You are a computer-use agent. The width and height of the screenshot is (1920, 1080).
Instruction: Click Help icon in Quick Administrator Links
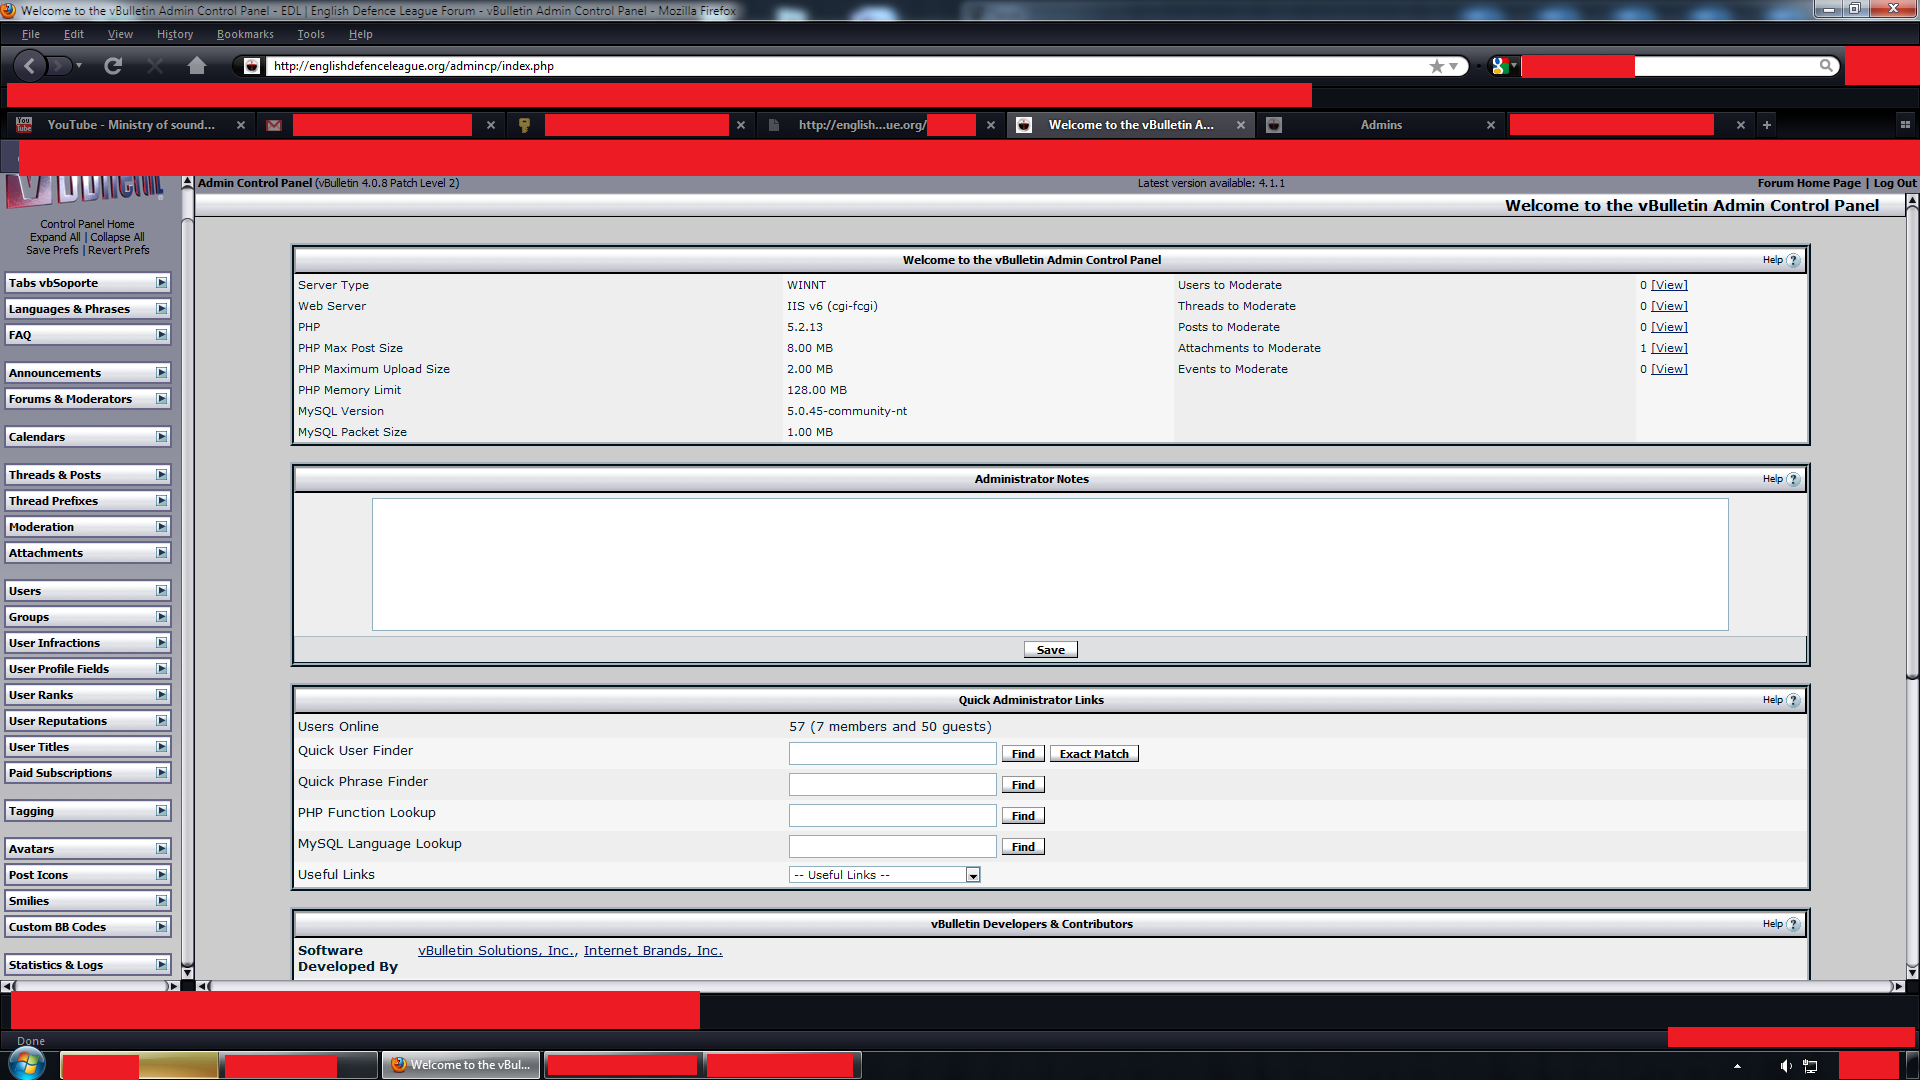coord(1793,700)
